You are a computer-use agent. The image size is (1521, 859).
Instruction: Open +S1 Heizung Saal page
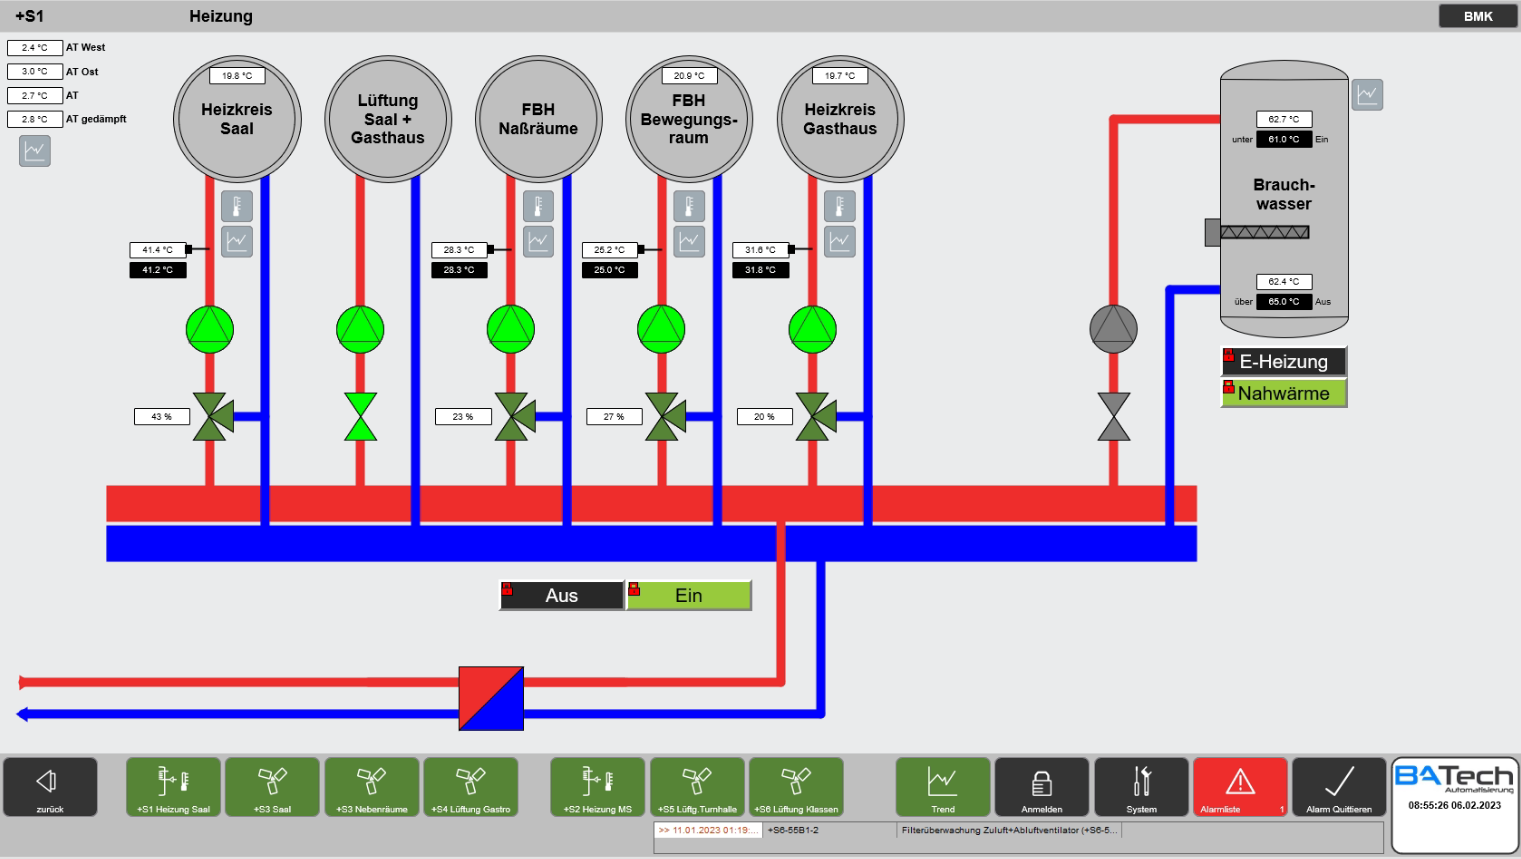coord(173,787)
